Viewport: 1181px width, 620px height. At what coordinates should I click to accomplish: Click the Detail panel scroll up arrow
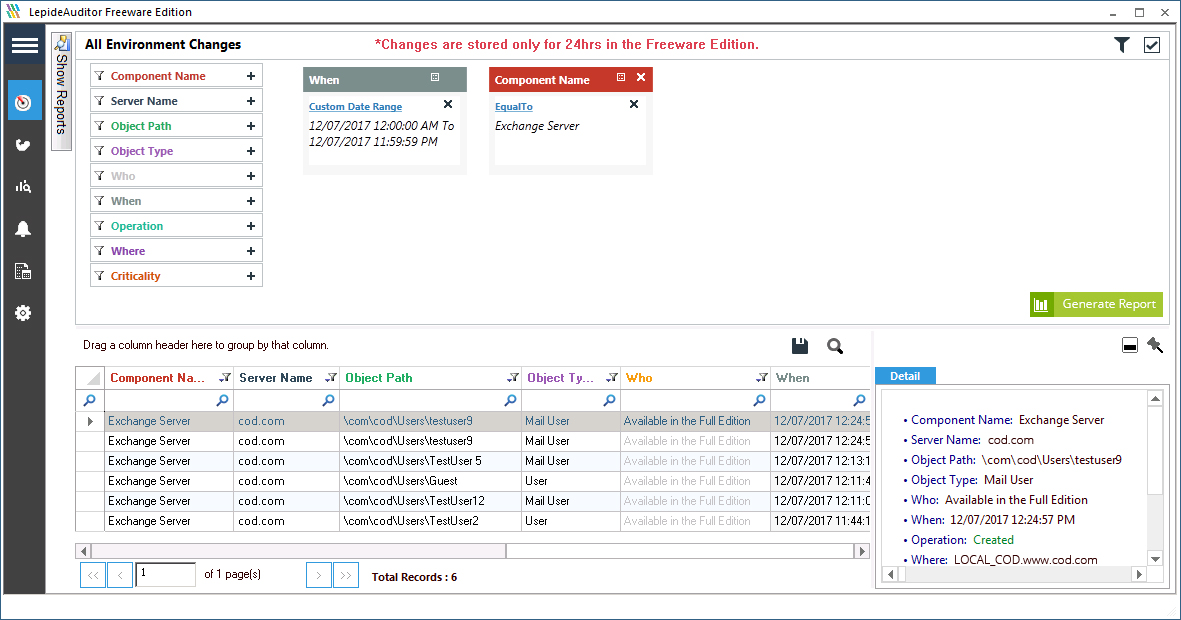tap(1155, 399)
